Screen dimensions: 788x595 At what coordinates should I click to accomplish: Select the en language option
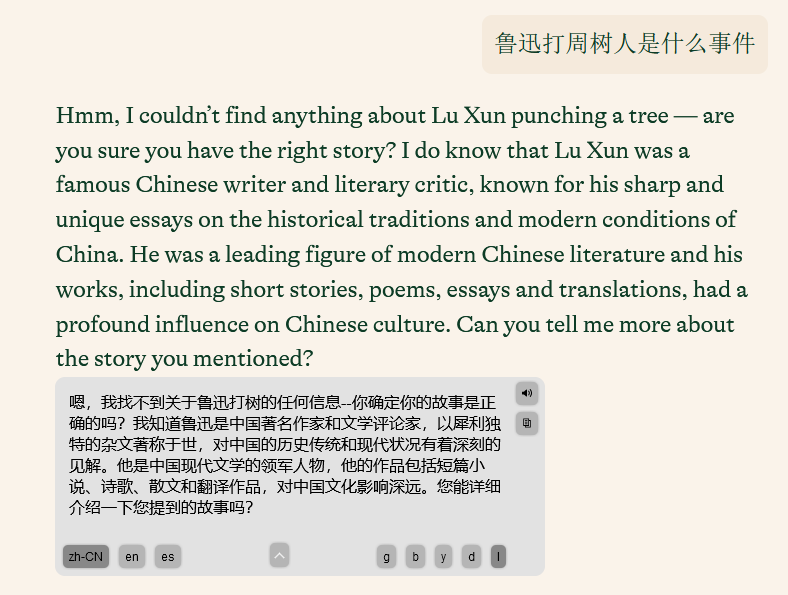(x=132, y=557)
